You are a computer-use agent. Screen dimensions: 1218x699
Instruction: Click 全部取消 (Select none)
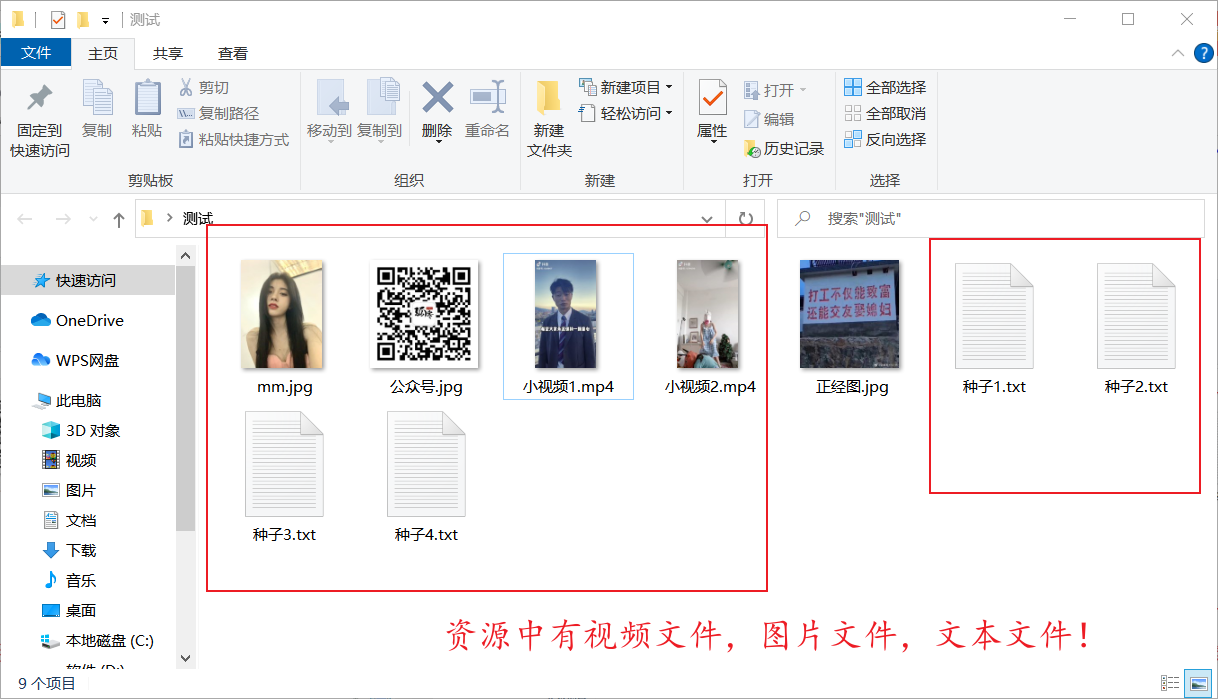tap(885, 114)
